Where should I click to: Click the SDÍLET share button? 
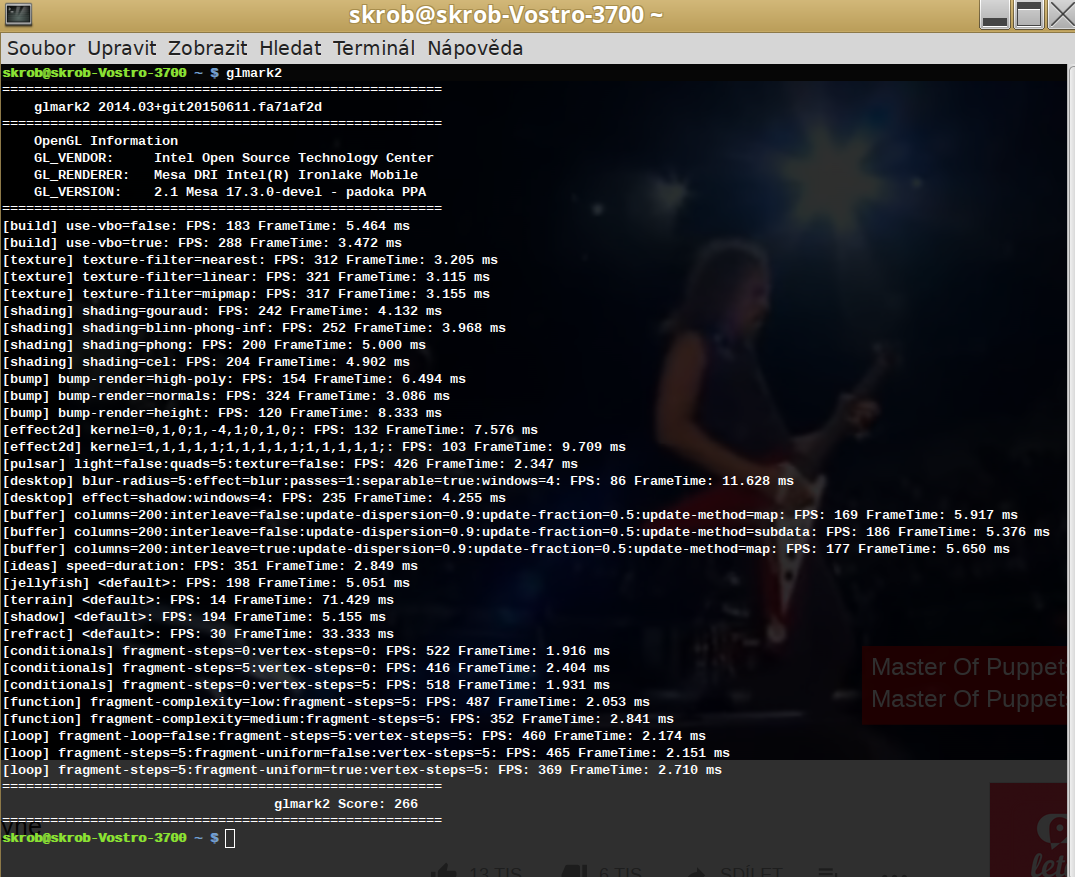tap(750, 872)
